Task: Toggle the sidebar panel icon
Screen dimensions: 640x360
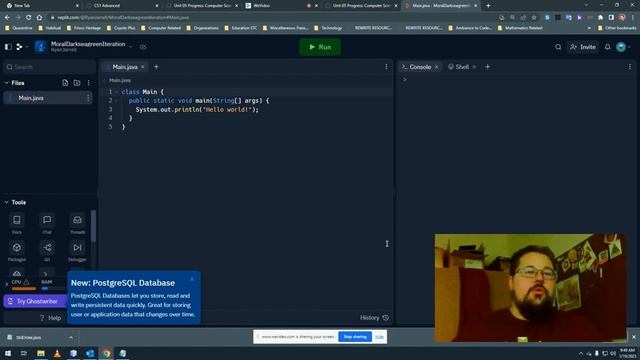Action: click(8, 47)
